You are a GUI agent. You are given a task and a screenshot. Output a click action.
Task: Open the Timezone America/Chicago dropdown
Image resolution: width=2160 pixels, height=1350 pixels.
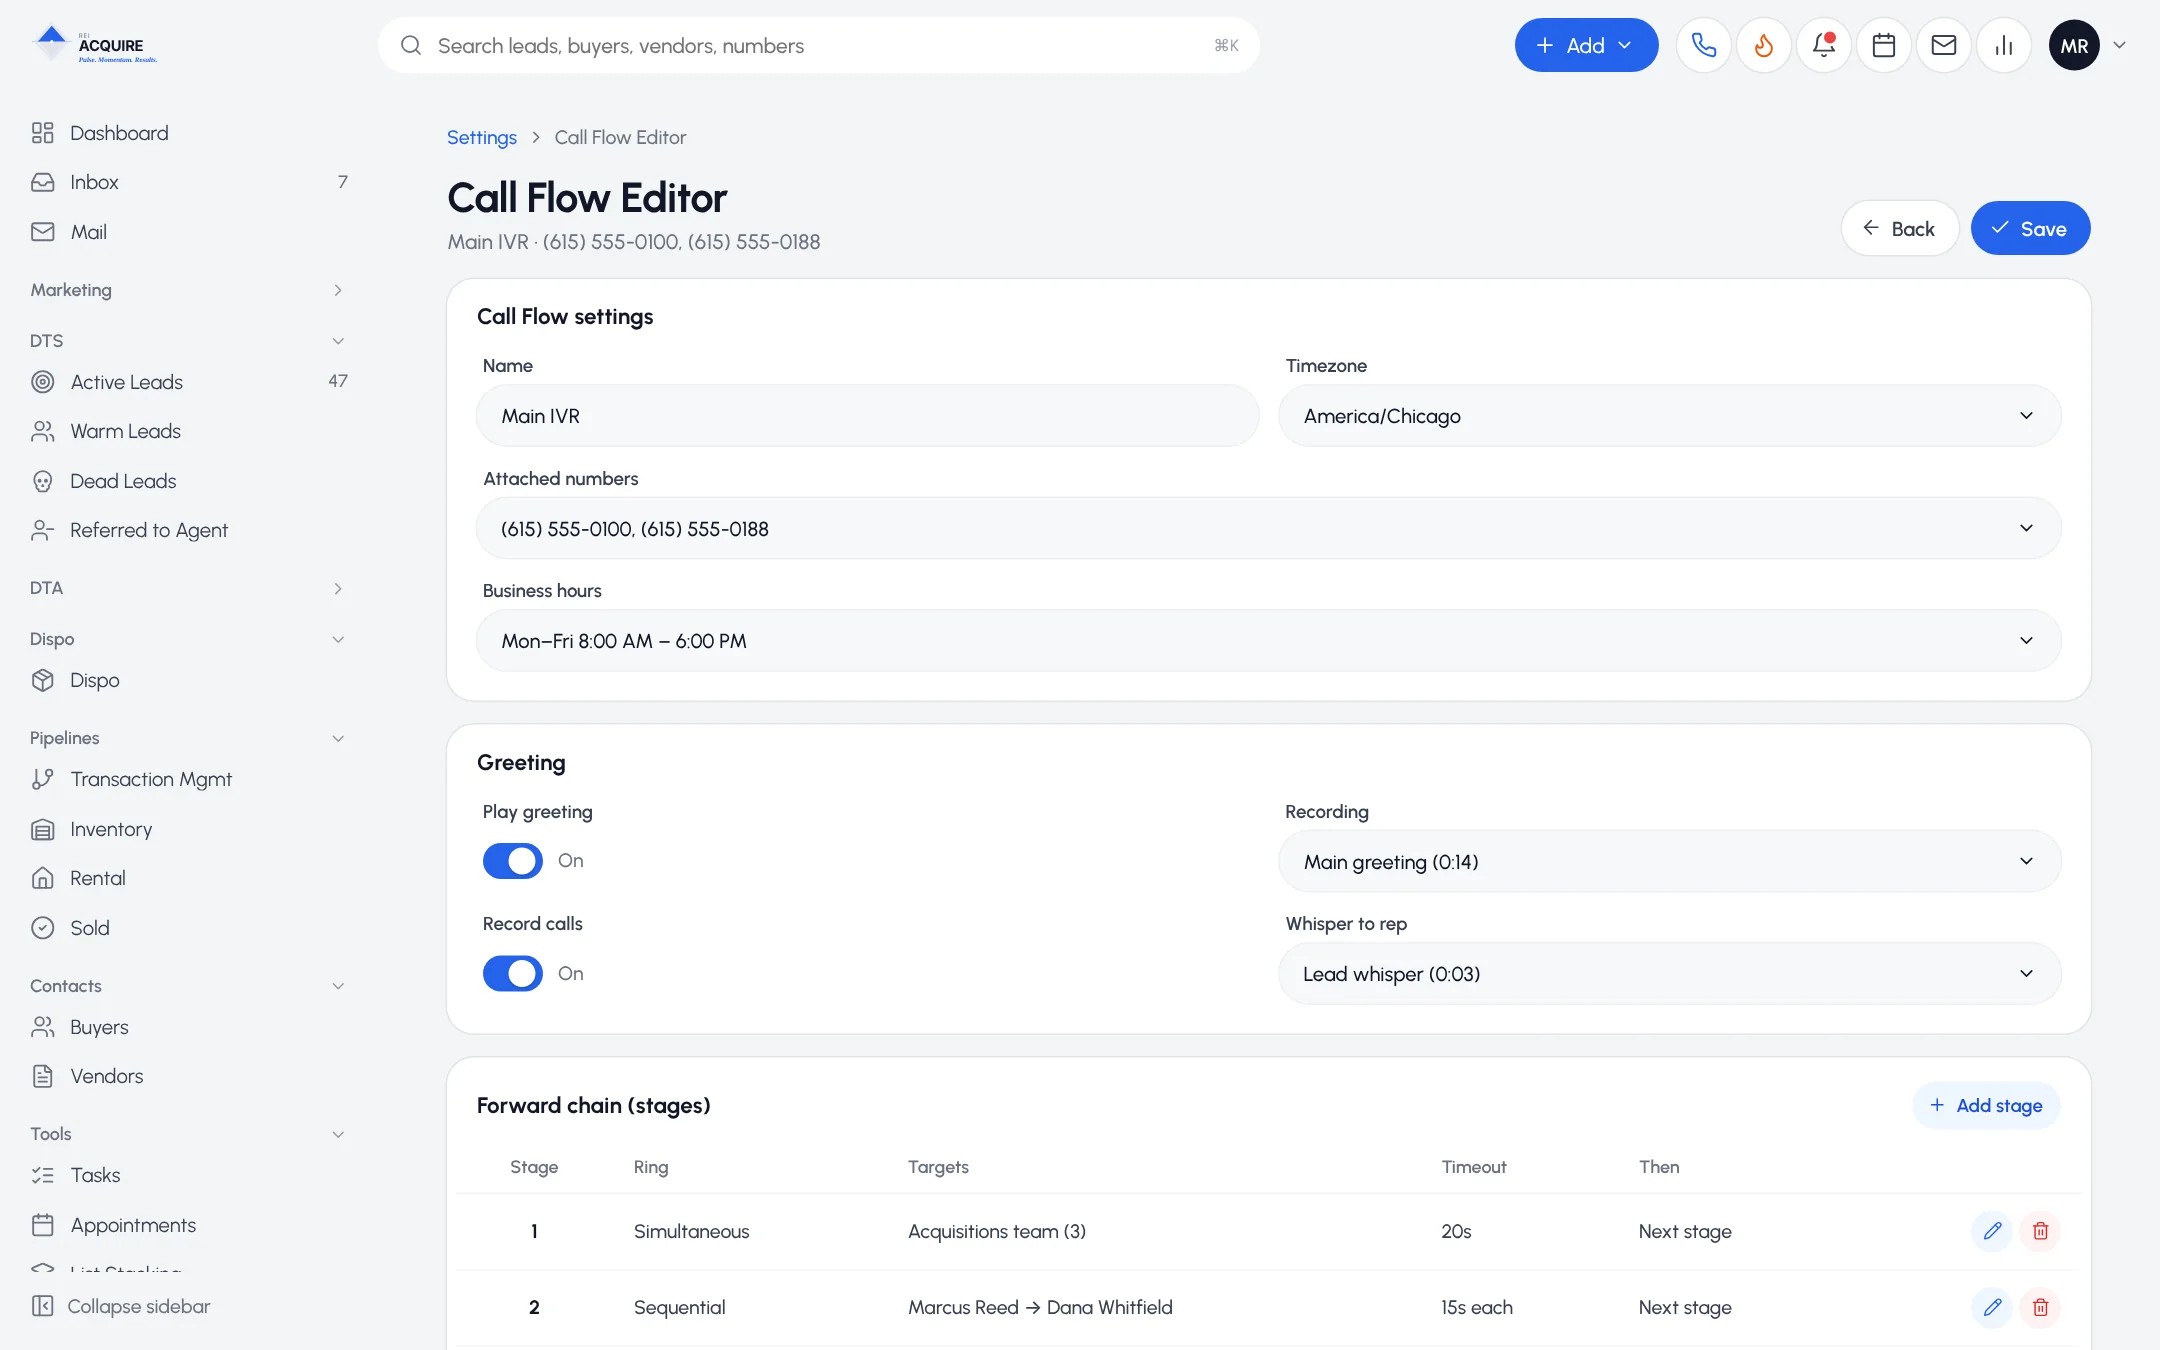click(1669, 416)
